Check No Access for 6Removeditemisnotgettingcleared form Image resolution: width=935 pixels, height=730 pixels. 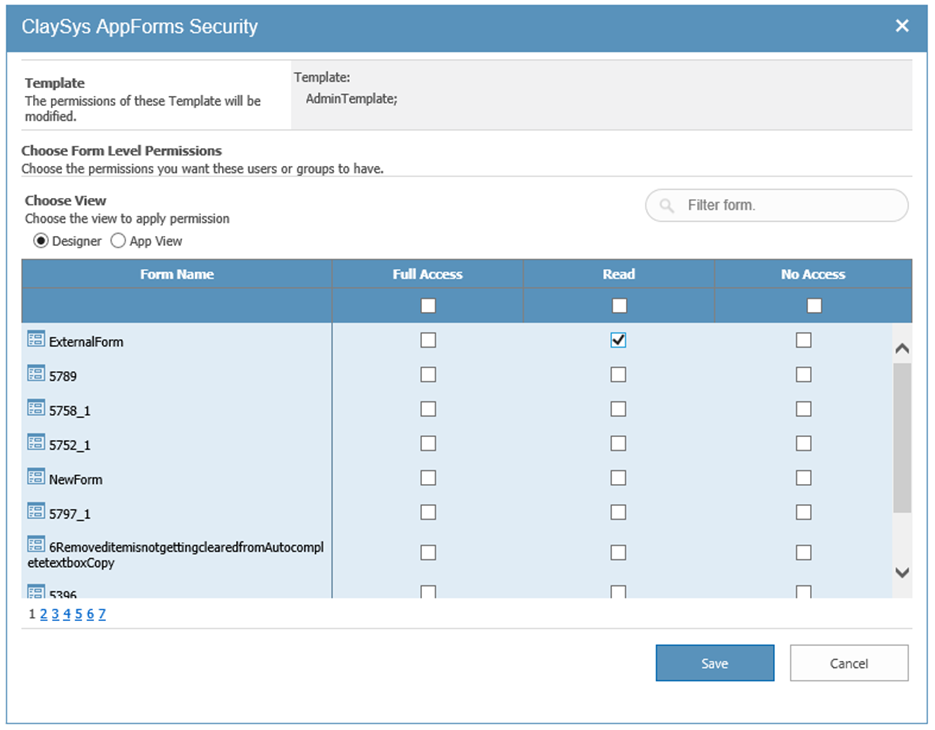click(804, 552)
